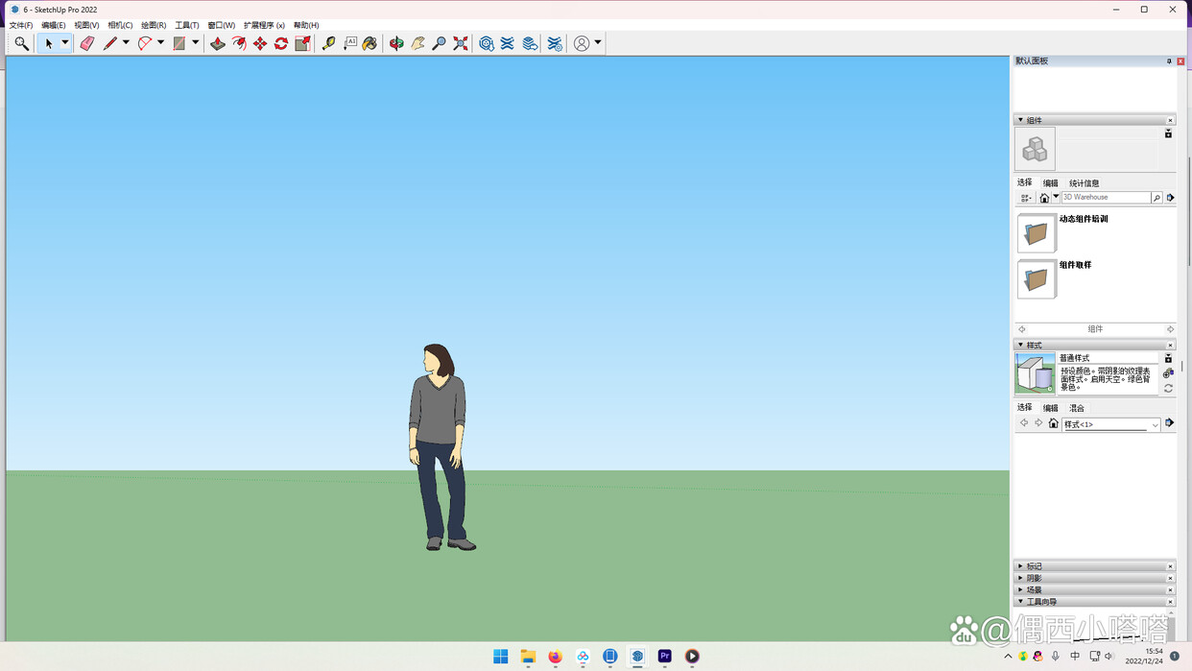Select the Eraser tool
The width and height of the screenshot is (1192, 671).
point(87,43)
